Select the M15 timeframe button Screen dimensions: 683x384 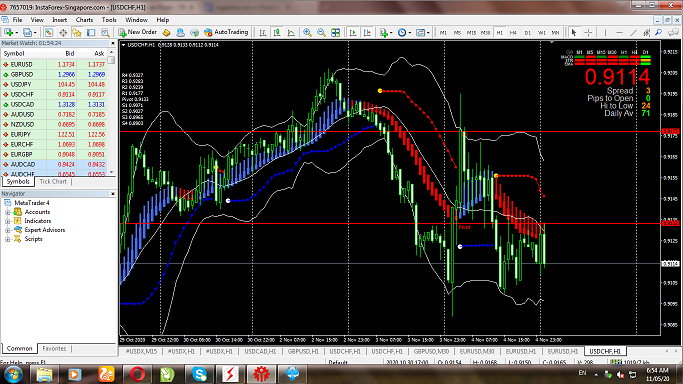pyautogui.click(x=471, y=33)
